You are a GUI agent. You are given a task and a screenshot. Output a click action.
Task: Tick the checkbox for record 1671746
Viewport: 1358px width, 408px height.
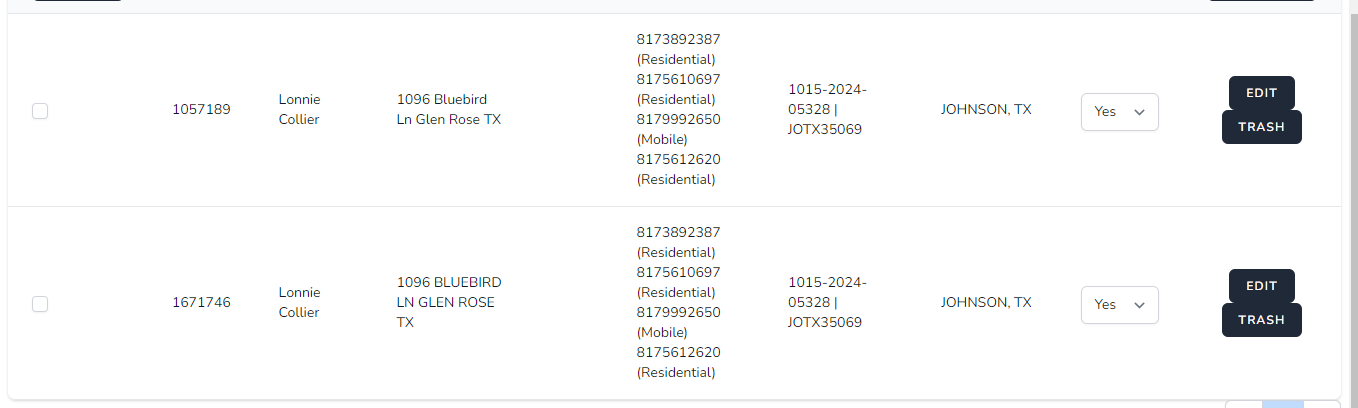40,304
